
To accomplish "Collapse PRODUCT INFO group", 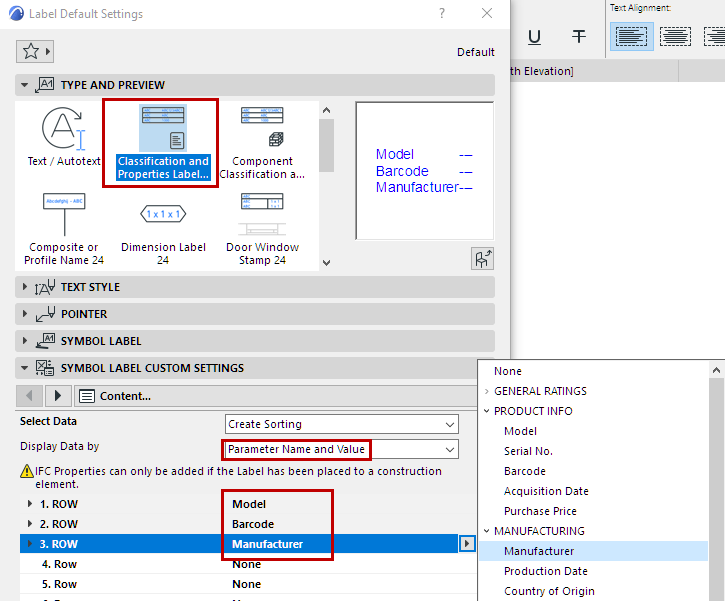I will point(486,411).
